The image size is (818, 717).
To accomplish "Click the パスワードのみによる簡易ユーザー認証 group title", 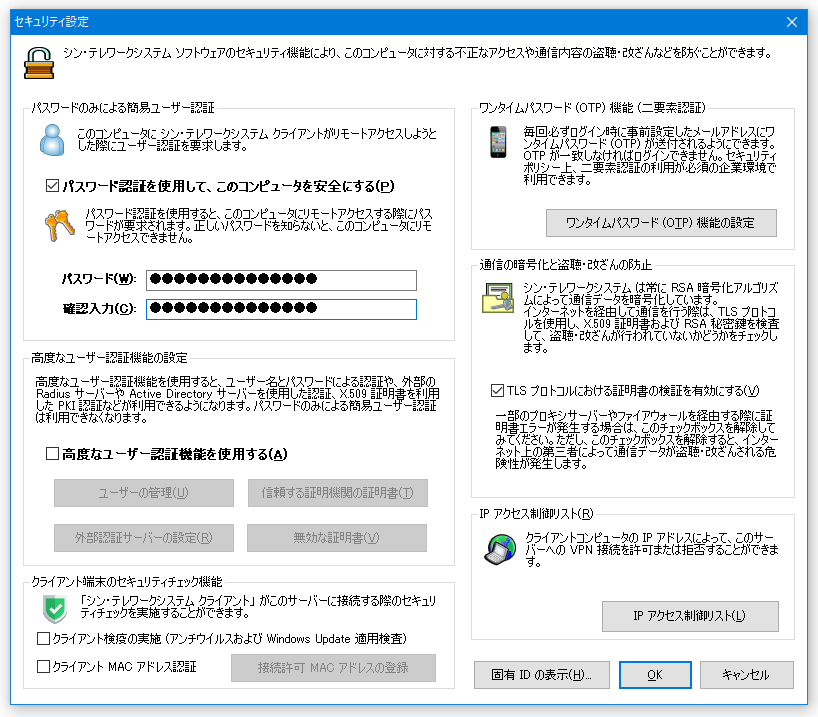I will click(x=123, y=108).
